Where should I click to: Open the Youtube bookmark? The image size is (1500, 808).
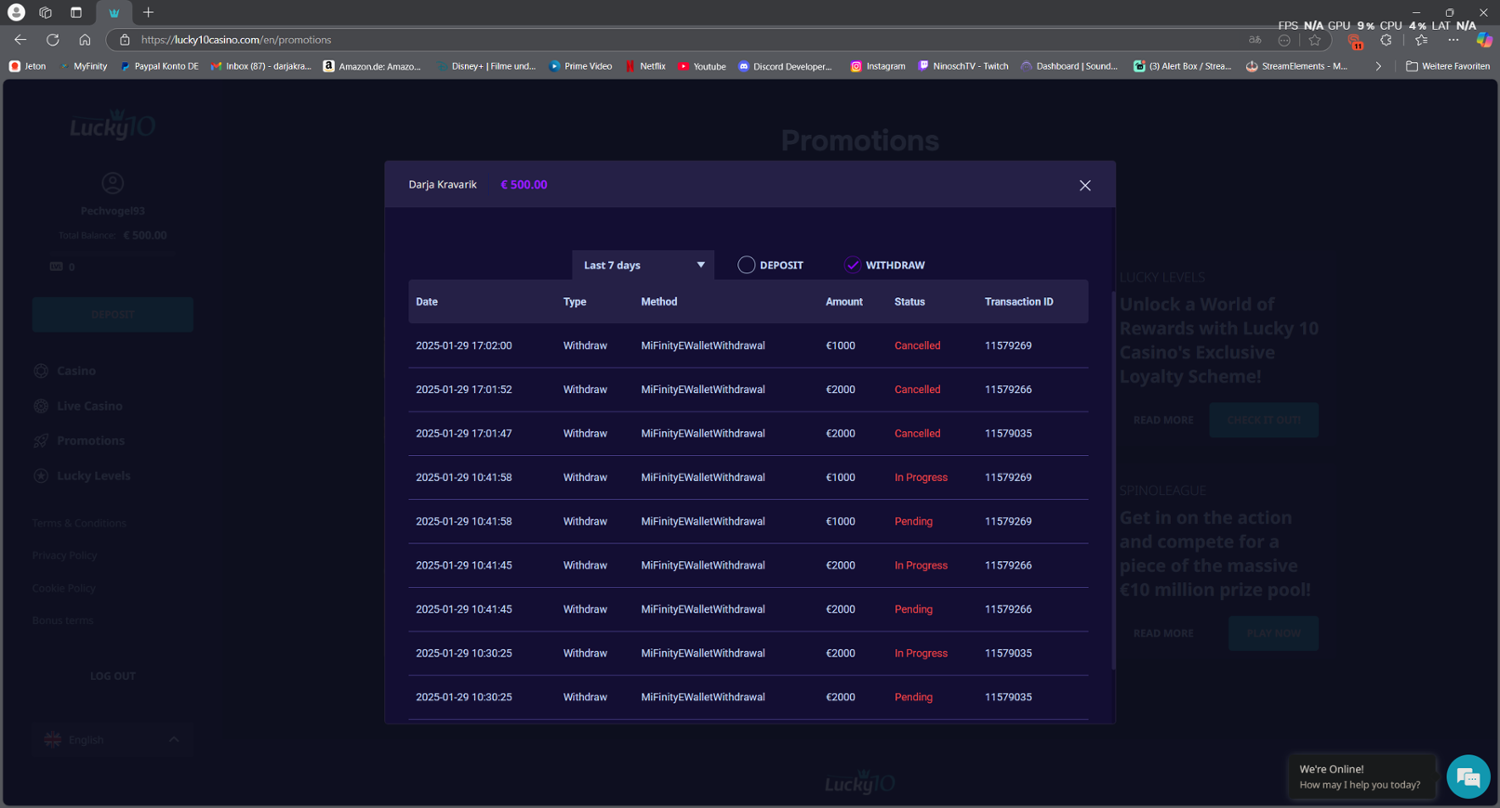coord(702,66)
